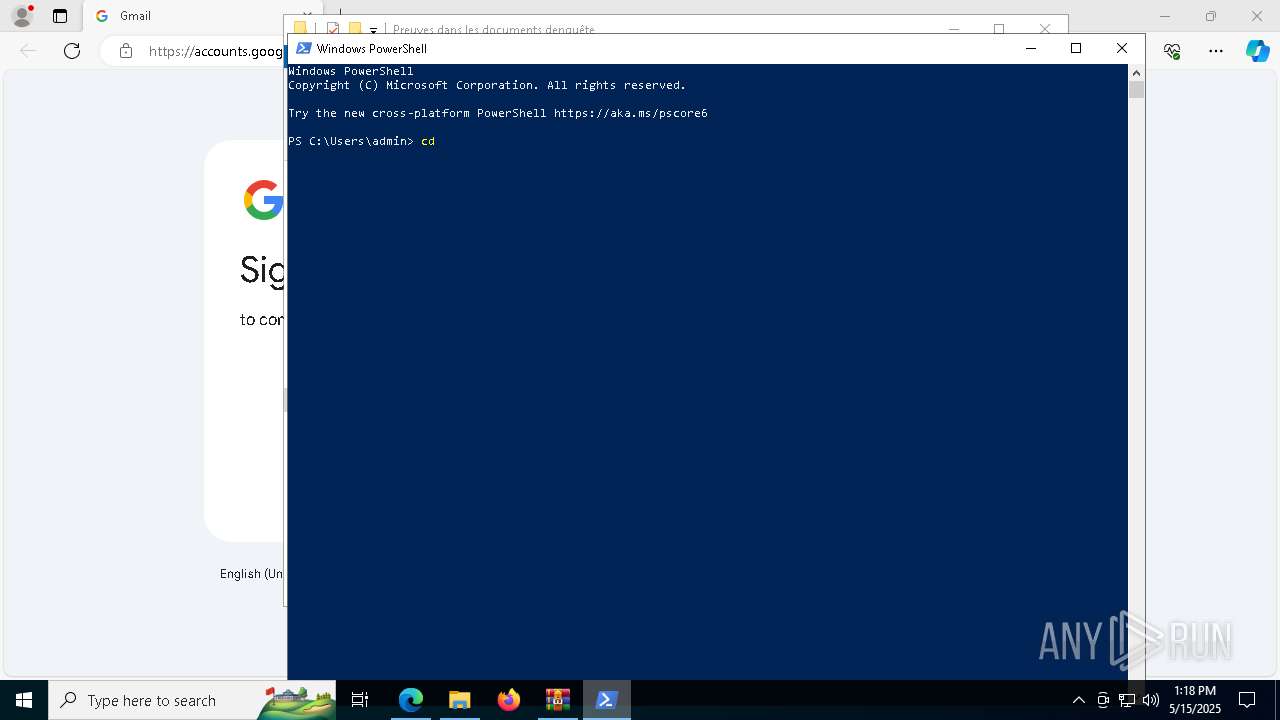Open Task View from the taskbar

point(360,700)
